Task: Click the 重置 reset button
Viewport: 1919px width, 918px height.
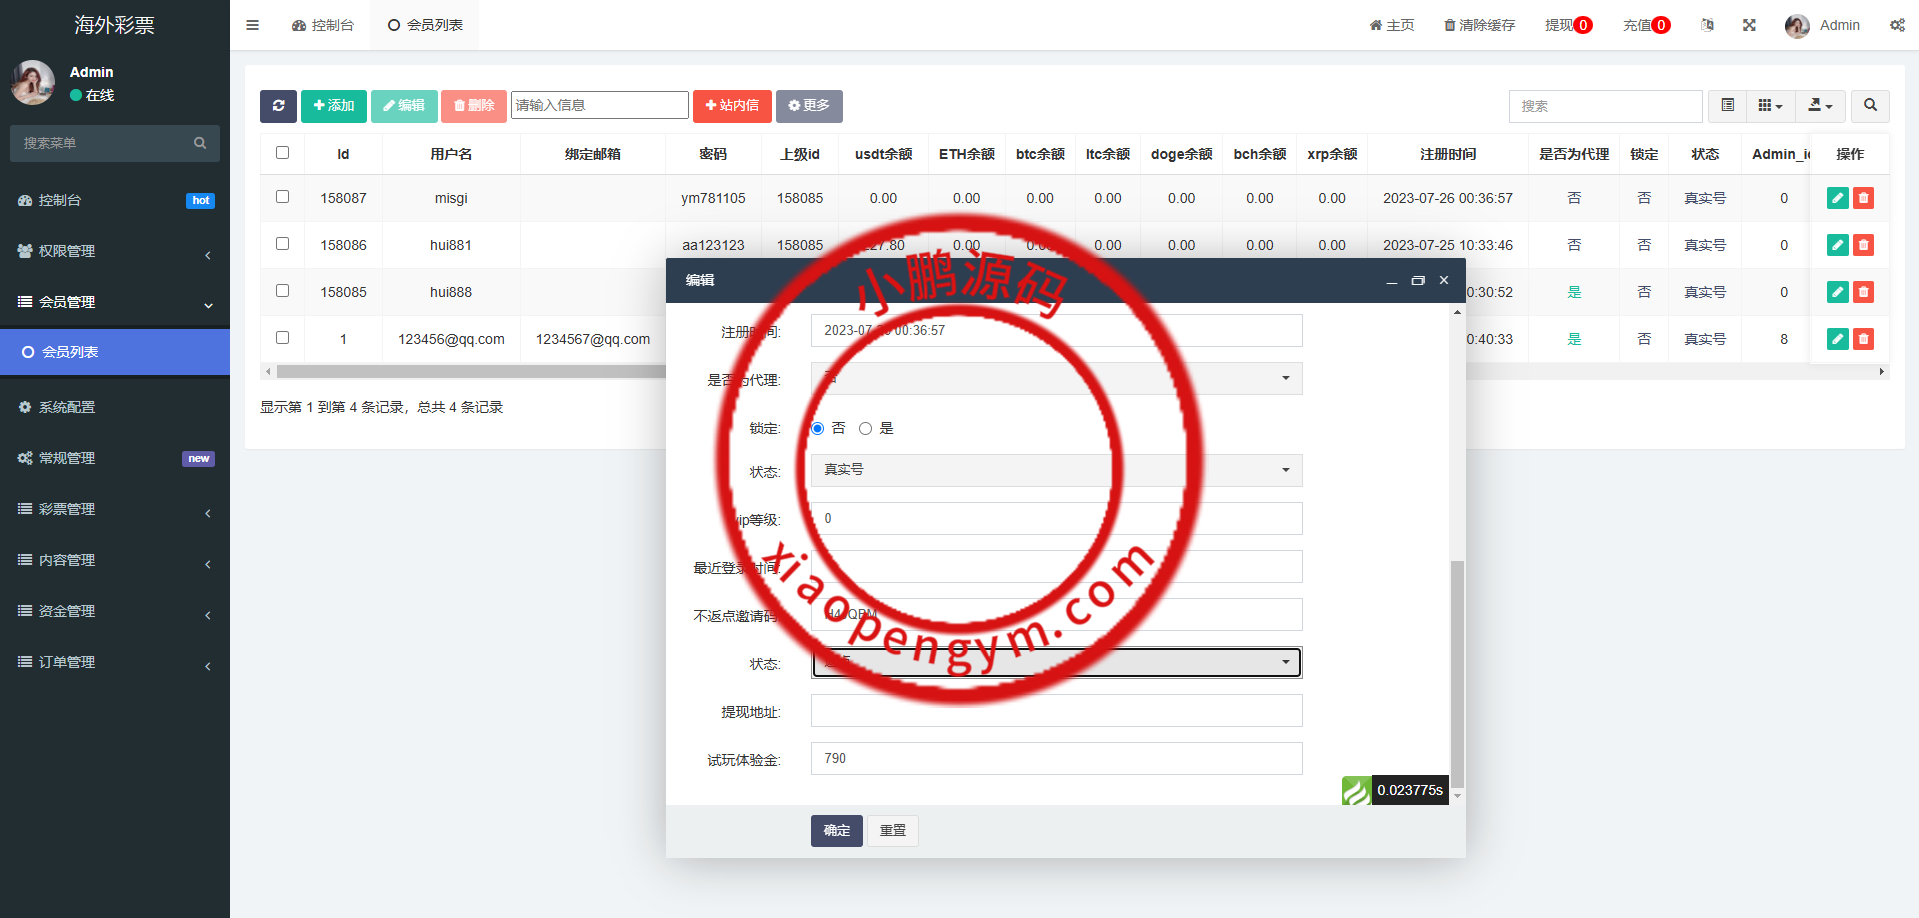Action: (x=892, y=830)
